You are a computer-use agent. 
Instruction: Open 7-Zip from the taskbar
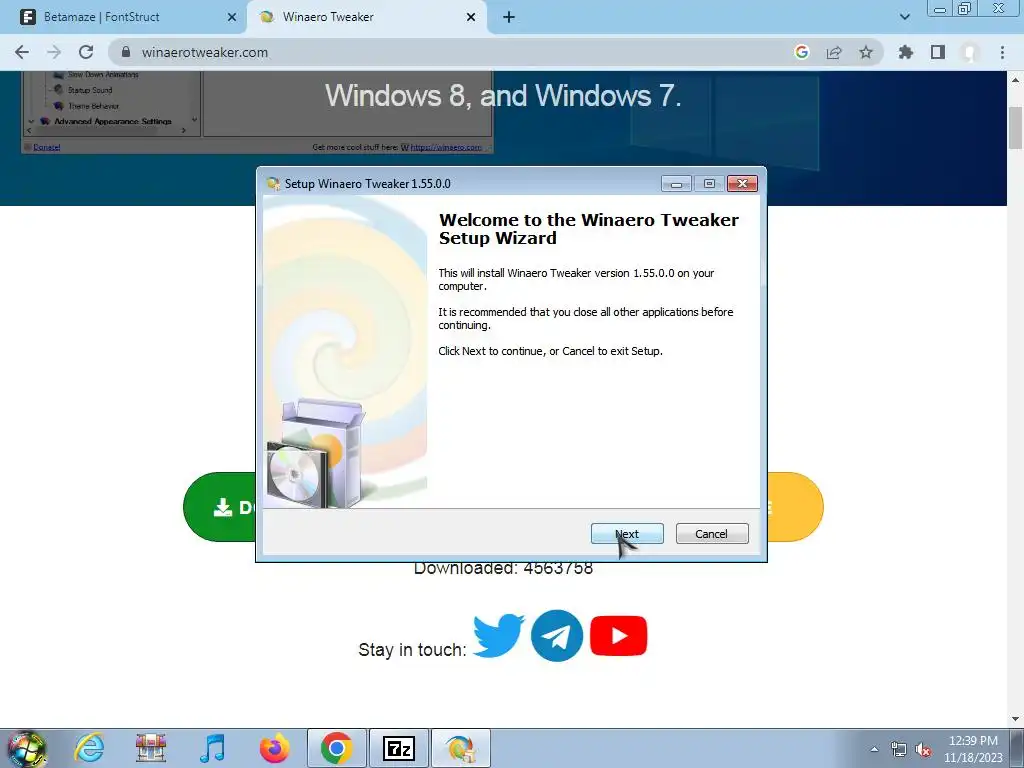[398, 748]
